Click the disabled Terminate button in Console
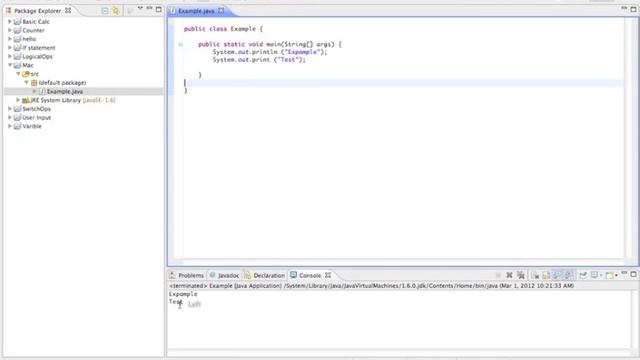Image resolution: width=640 pixels, height=360 pixels. pos(498,276)
